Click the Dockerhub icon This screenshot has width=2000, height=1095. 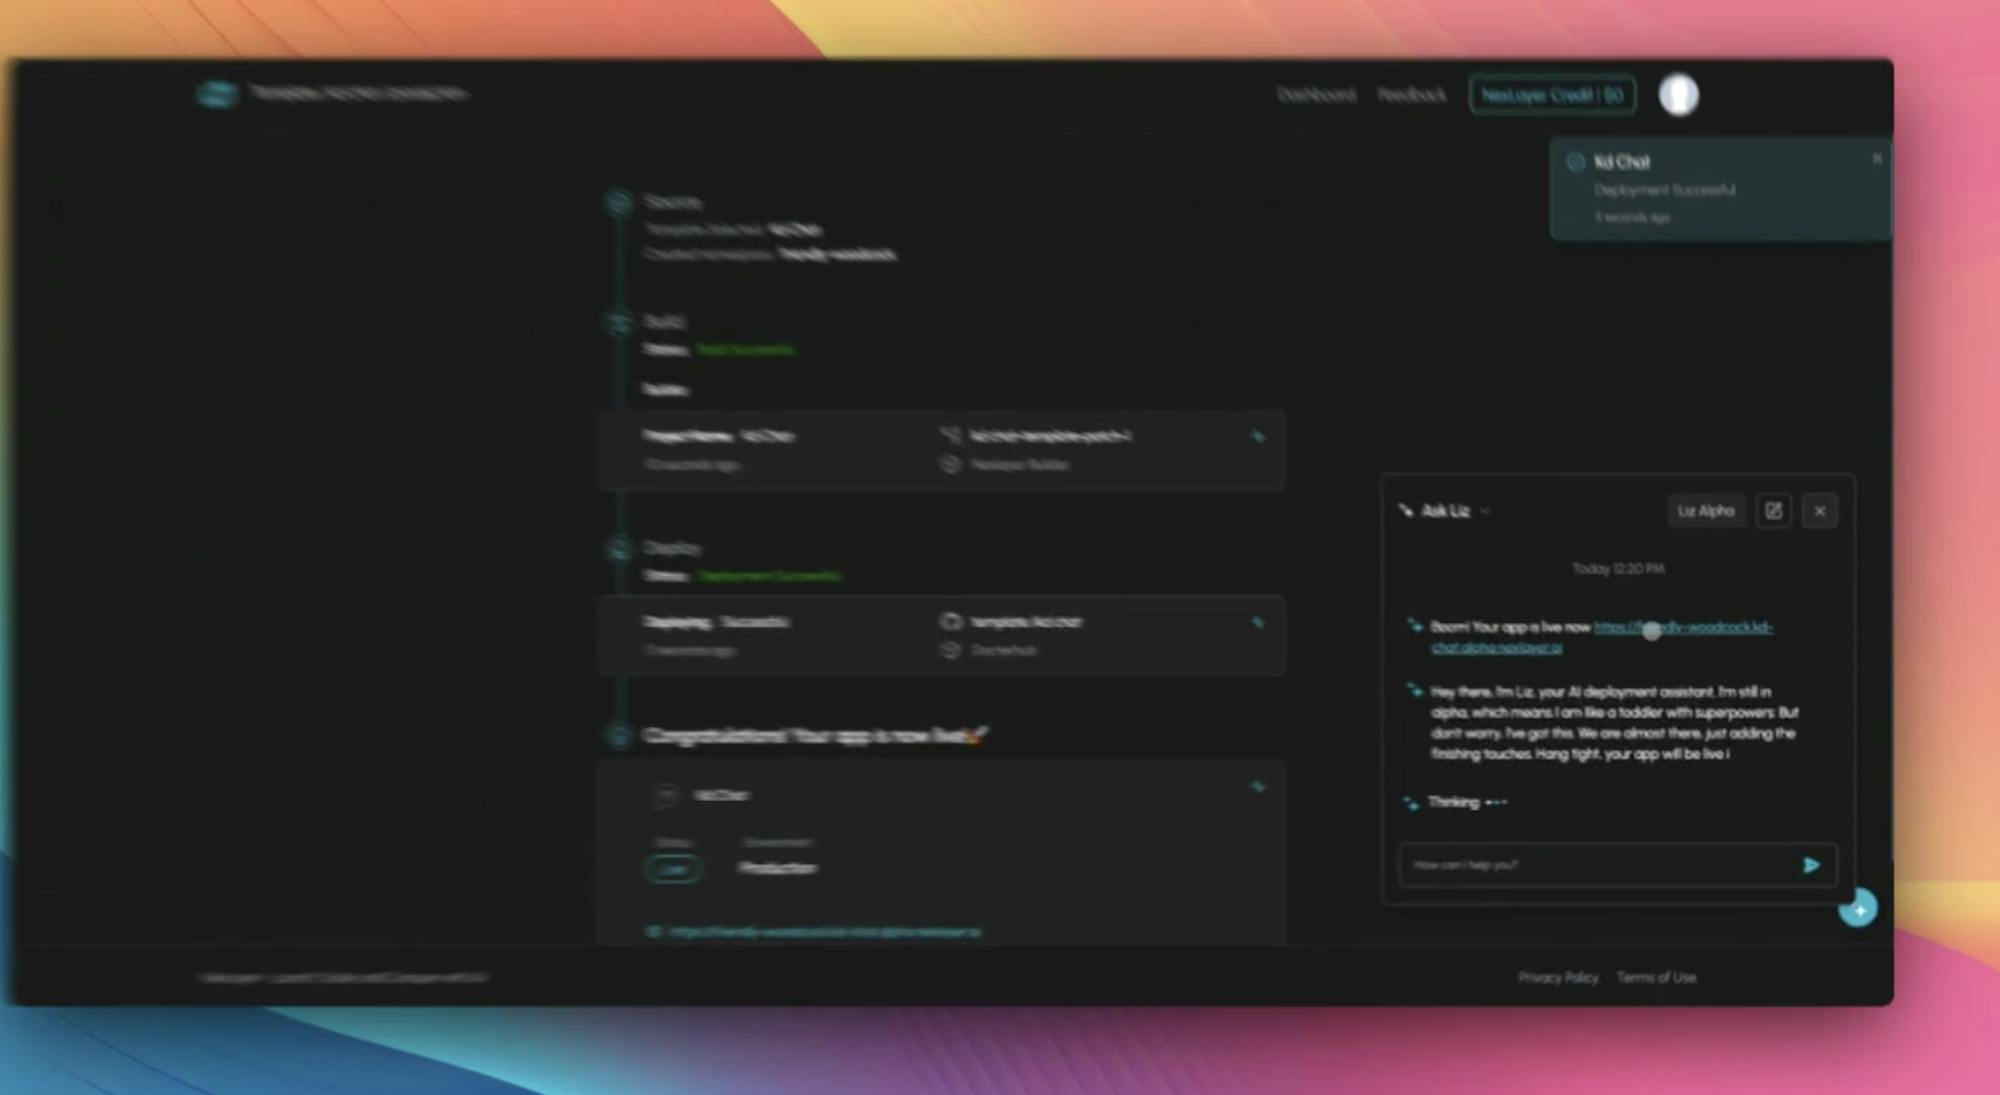click(950, 651)
